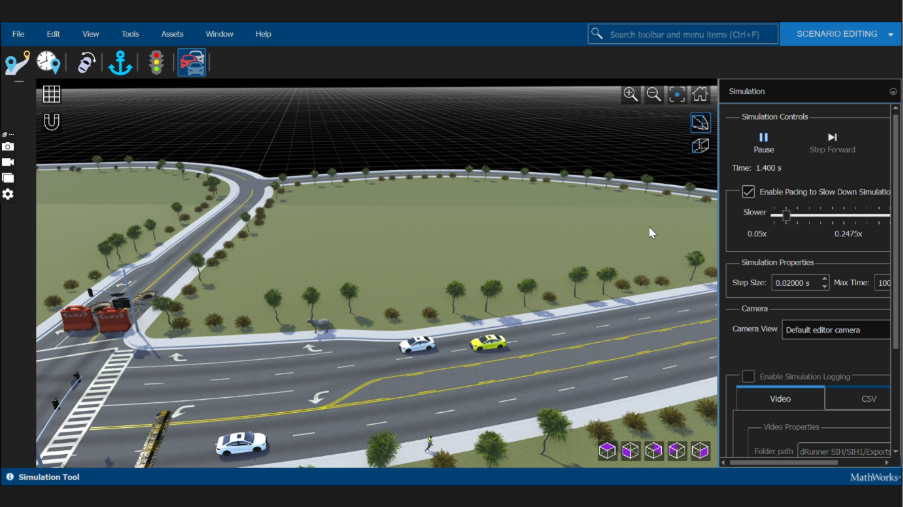Click the search toolbar and menu items field

coord(683,34)
